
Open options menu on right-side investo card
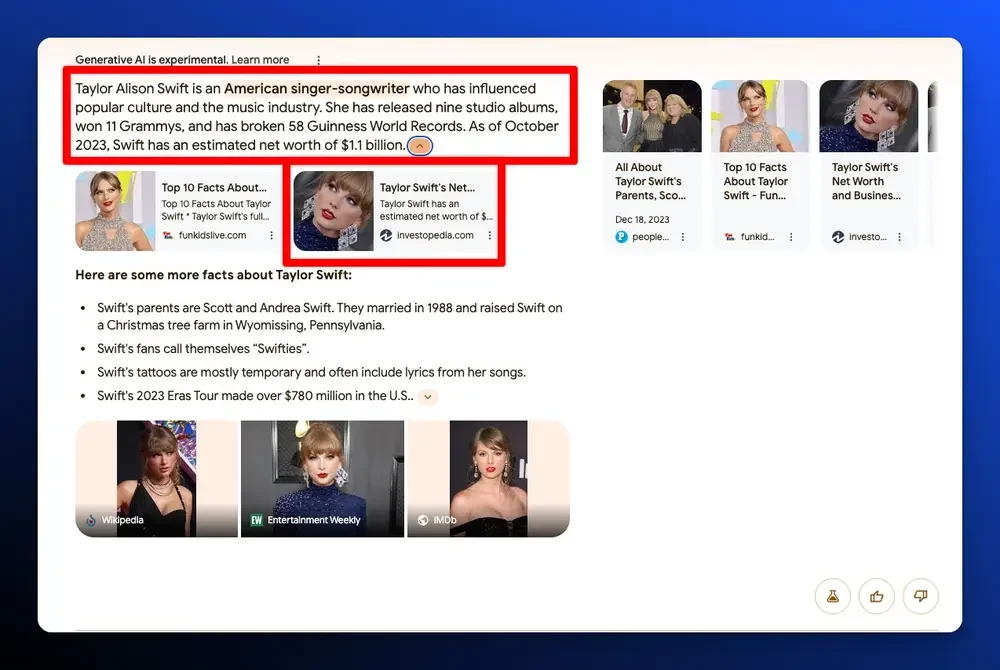tap(899, 237)
